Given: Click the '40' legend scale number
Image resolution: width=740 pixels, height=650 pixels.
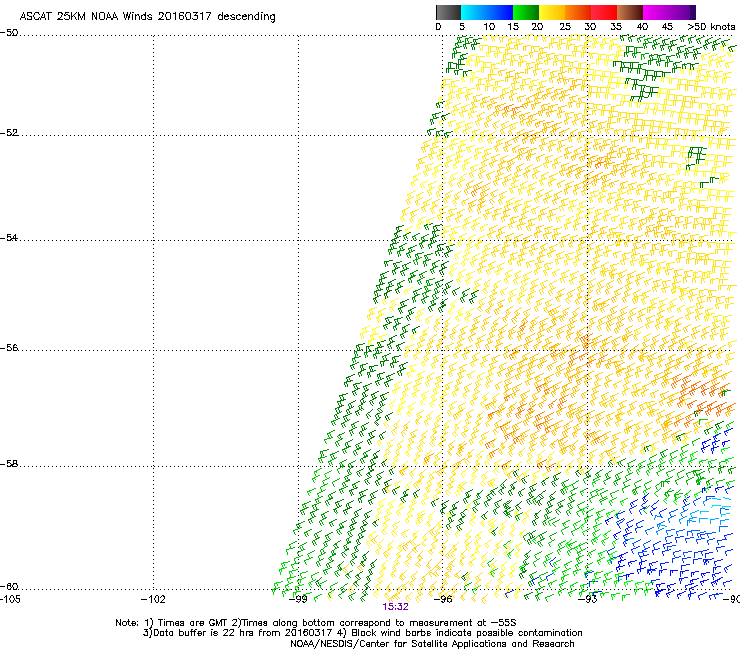Looking at the screenshot, I should [642, 27].
